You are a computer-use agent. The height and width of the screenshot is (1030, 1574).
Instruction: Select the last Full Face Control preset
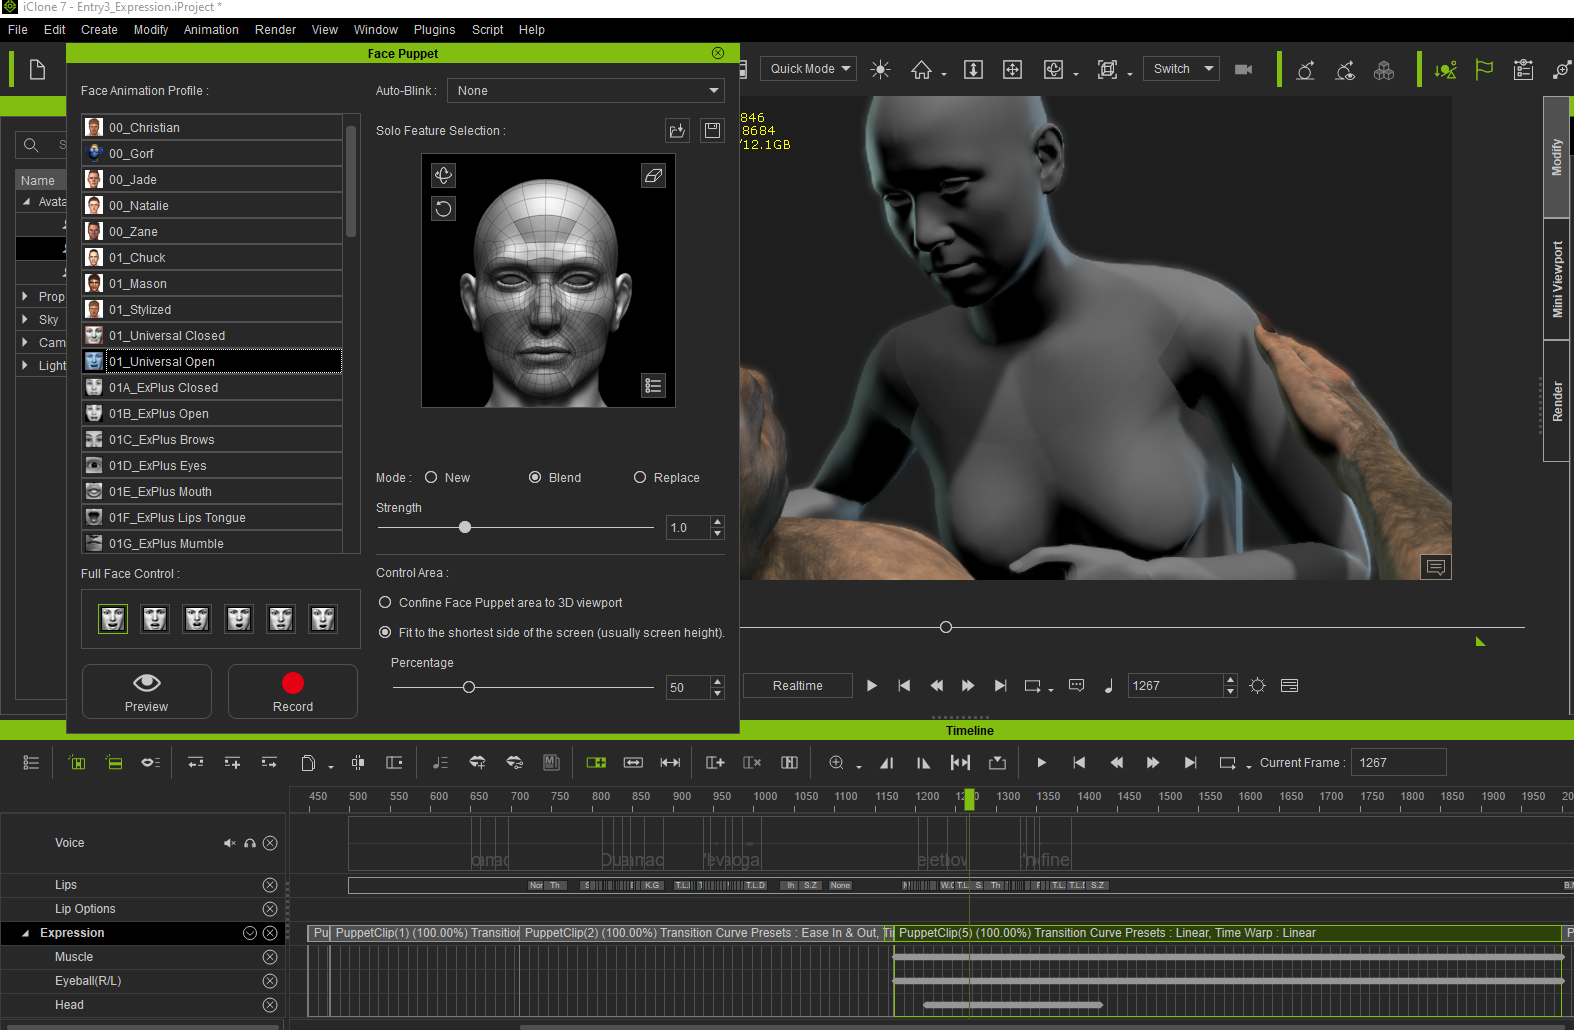(x=323, y=619)
